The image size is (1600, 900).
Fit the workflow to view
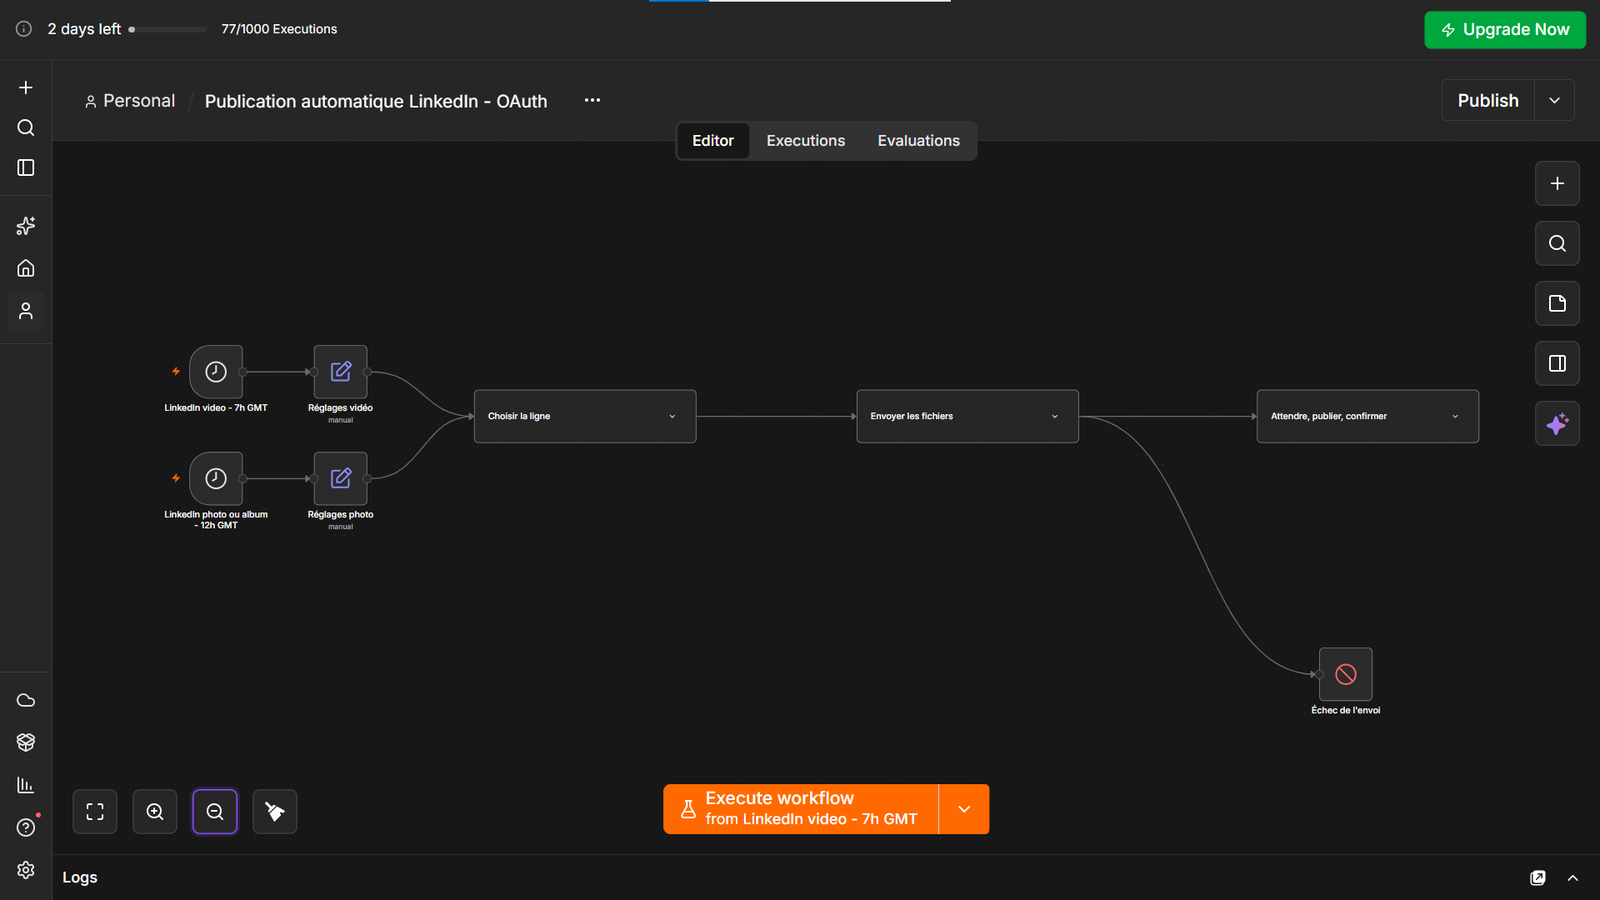[95, 812]
